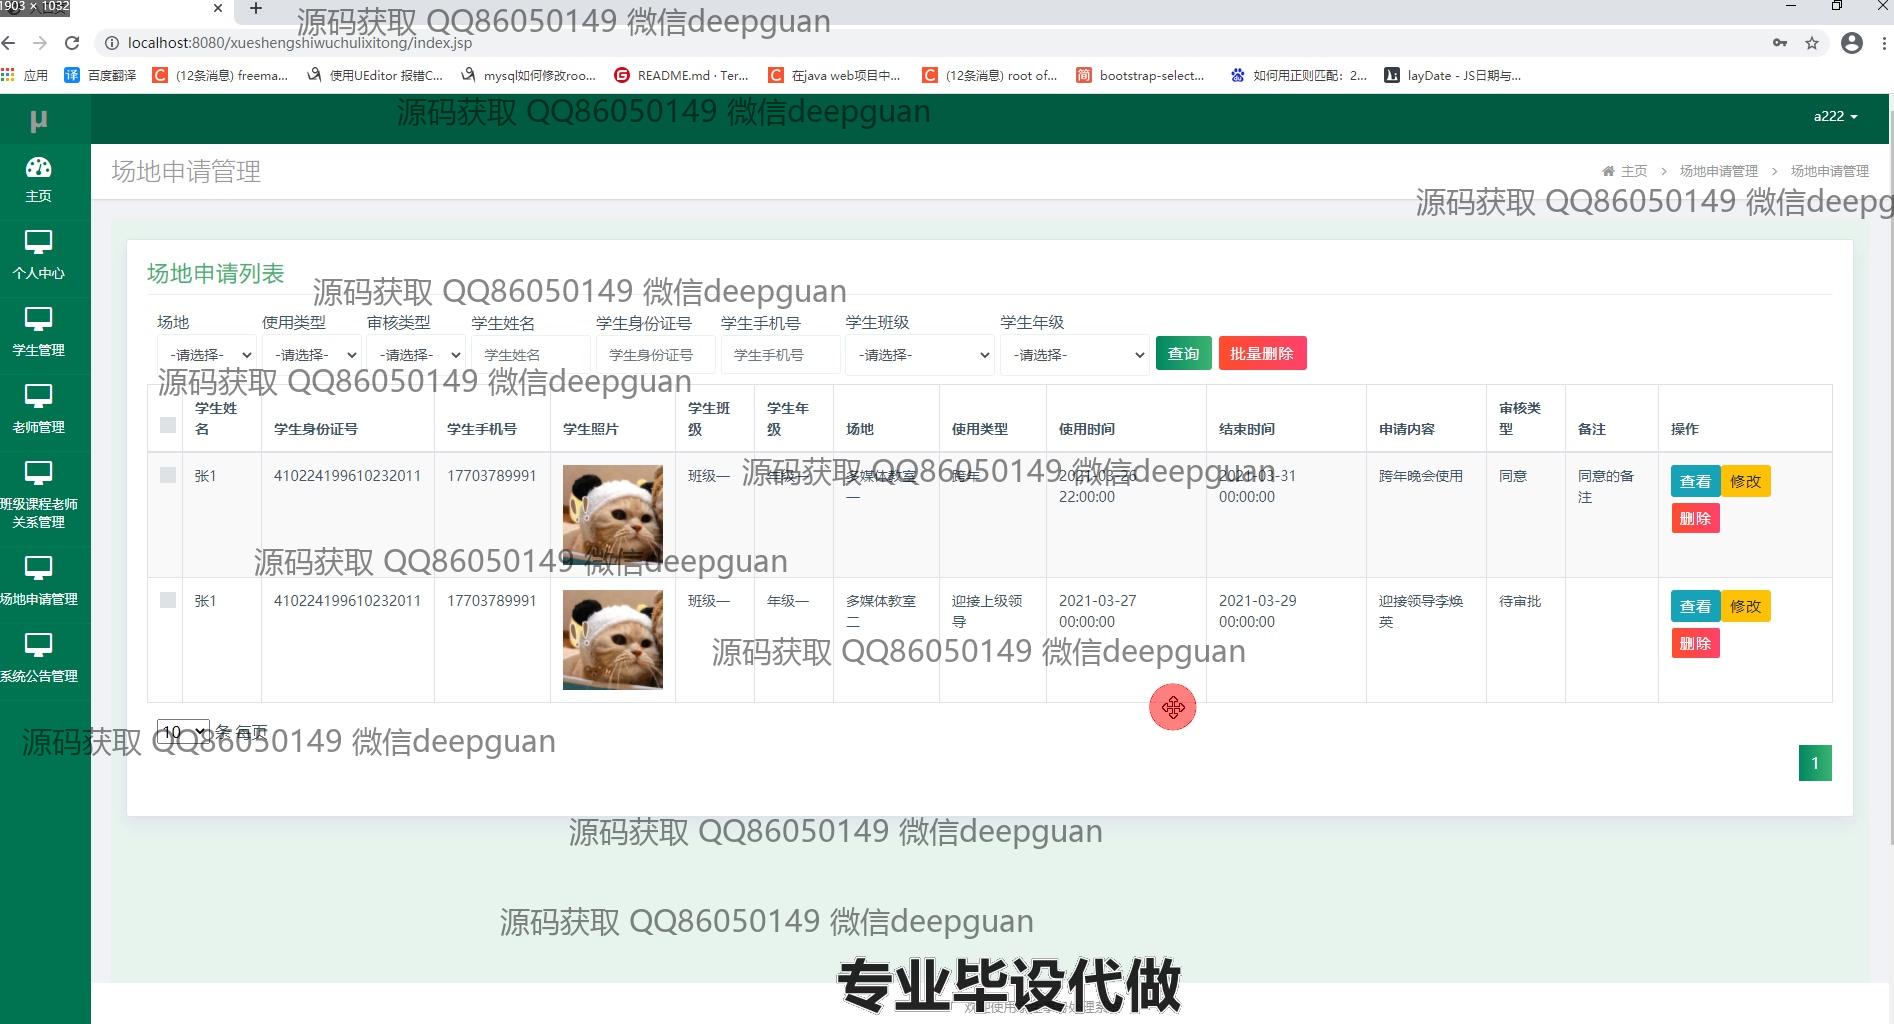Check the first row 张1 checkbox
The image size is (1894, 1024).
pyautogui.click(x=168, y=475)
